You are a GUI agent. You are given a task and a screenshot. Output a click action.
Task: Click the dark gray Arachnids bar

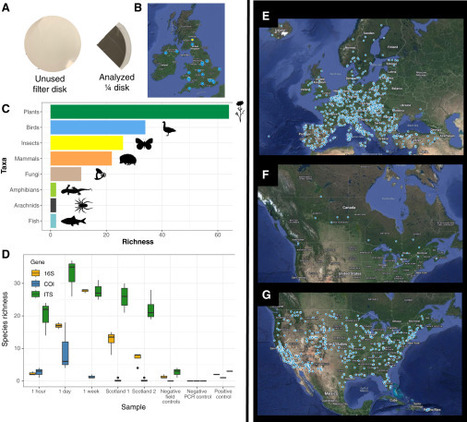[53, 205]
